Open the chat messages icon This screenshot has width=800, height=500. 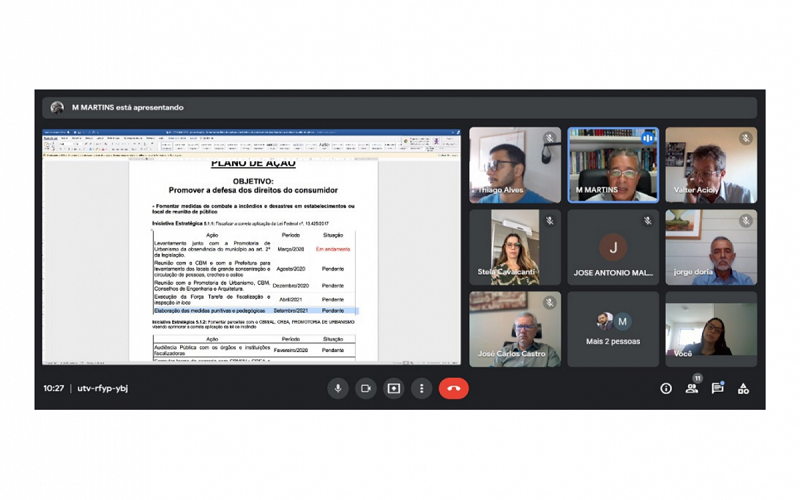click(x=718, y=389)
